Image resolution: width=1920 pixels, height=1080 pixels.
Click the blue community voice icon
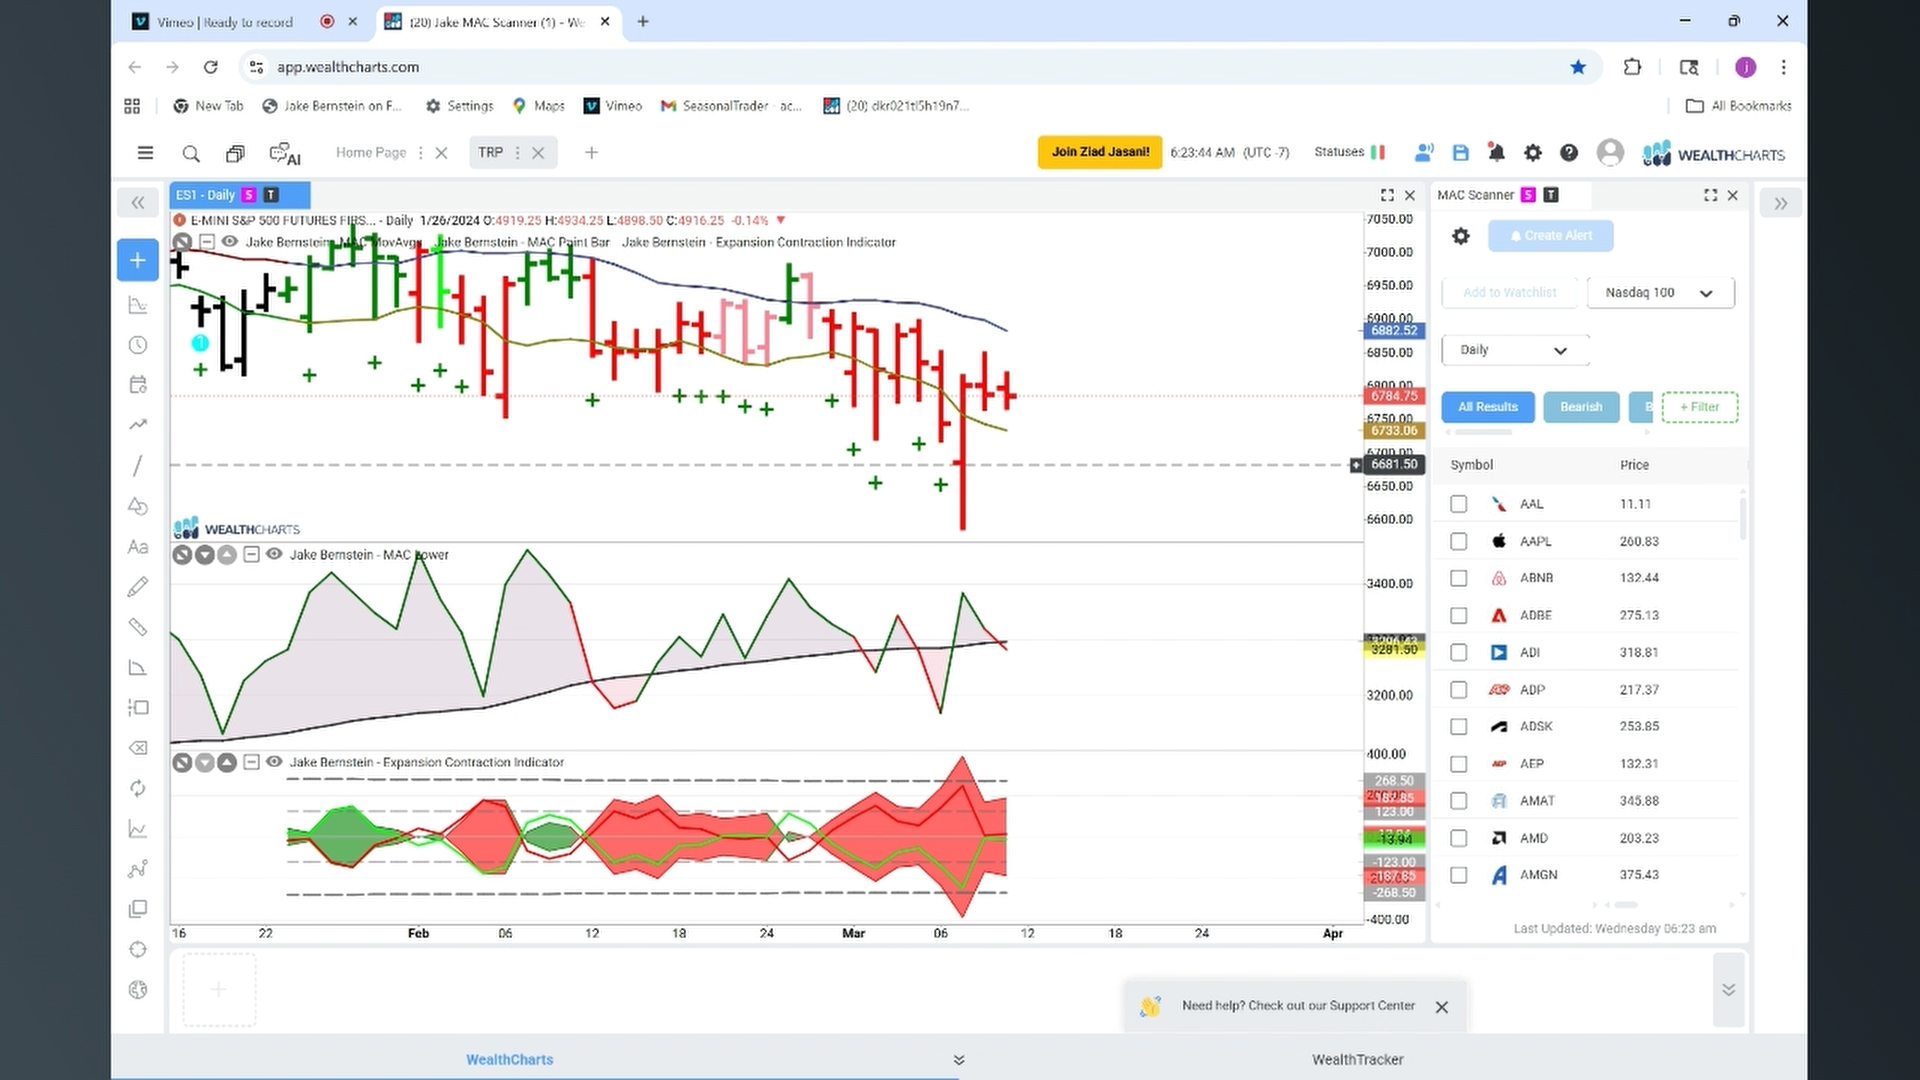[1424, 153]
